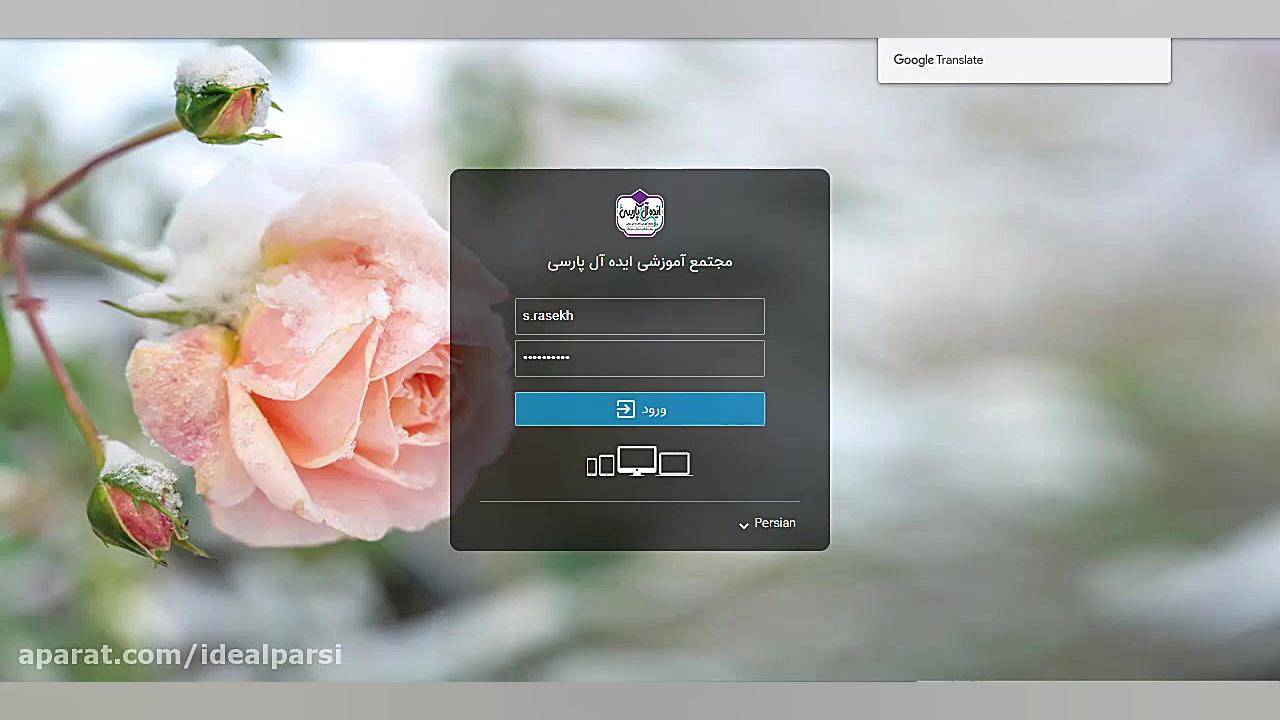The image size is (1280, 720).
Task: Select the laptop device icon
Action: point(675,463)
